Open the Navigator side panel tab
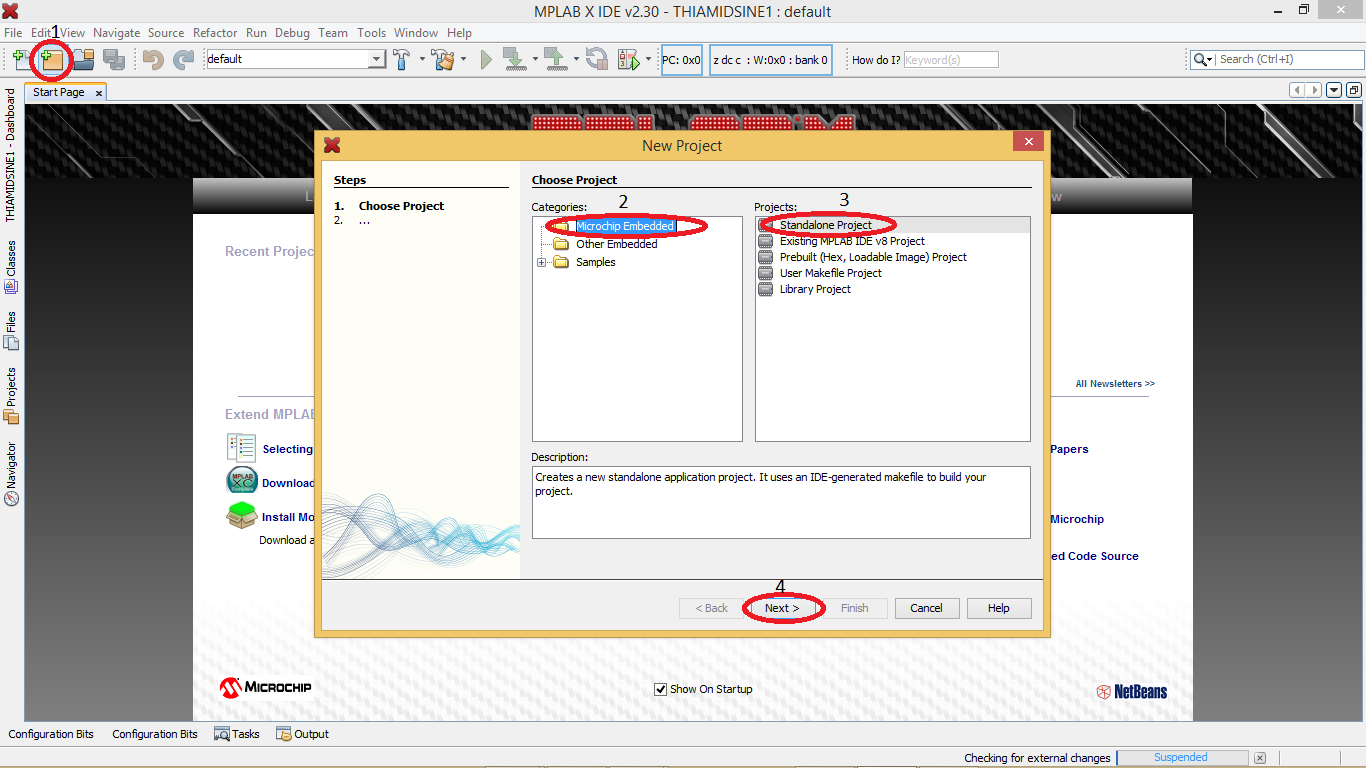 click(11, 474)
